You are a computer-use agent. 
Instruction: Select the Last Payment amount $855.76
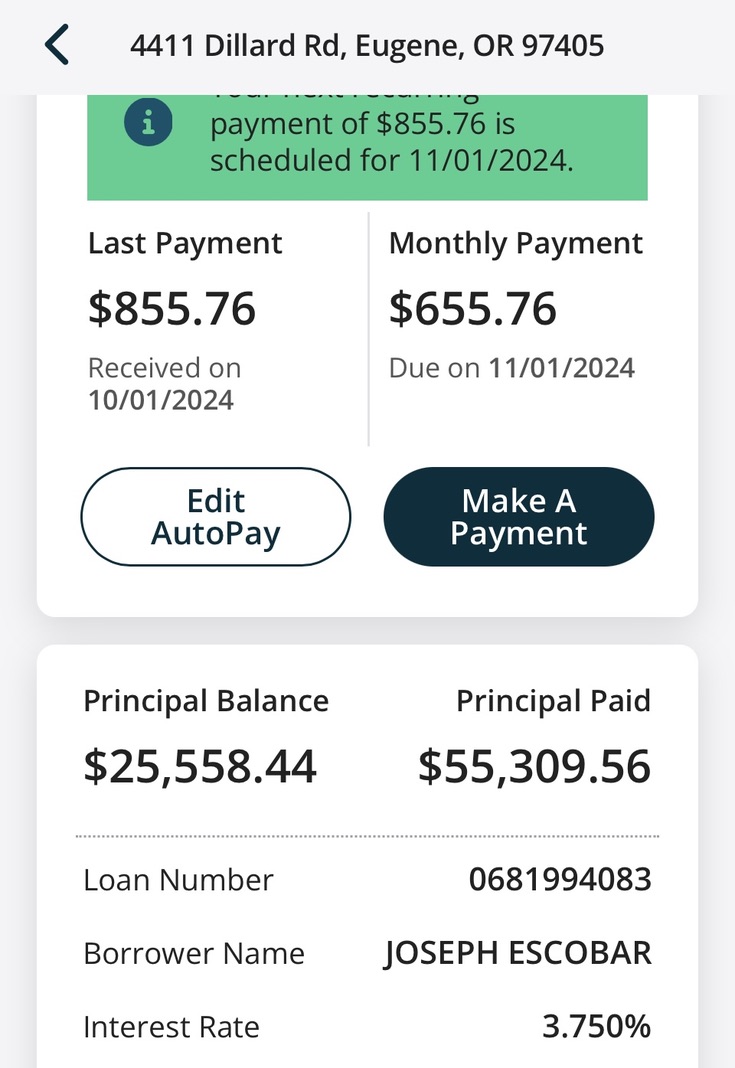pos(172,309)
